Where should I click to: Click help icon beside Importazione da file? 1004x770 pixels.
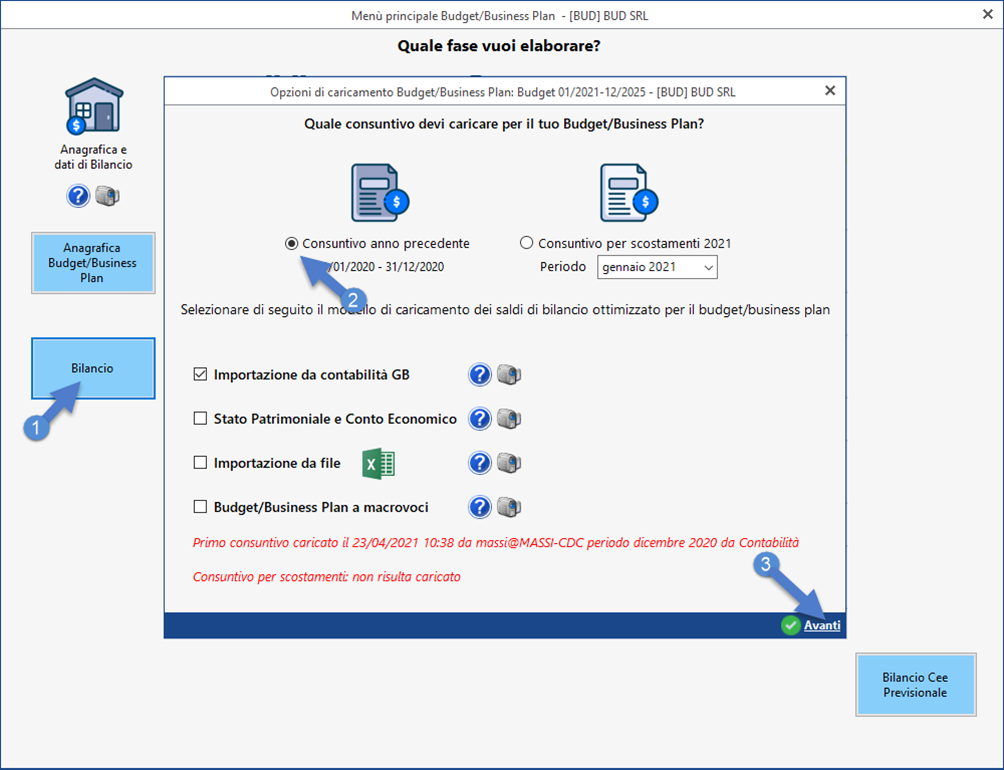[480, 463]
